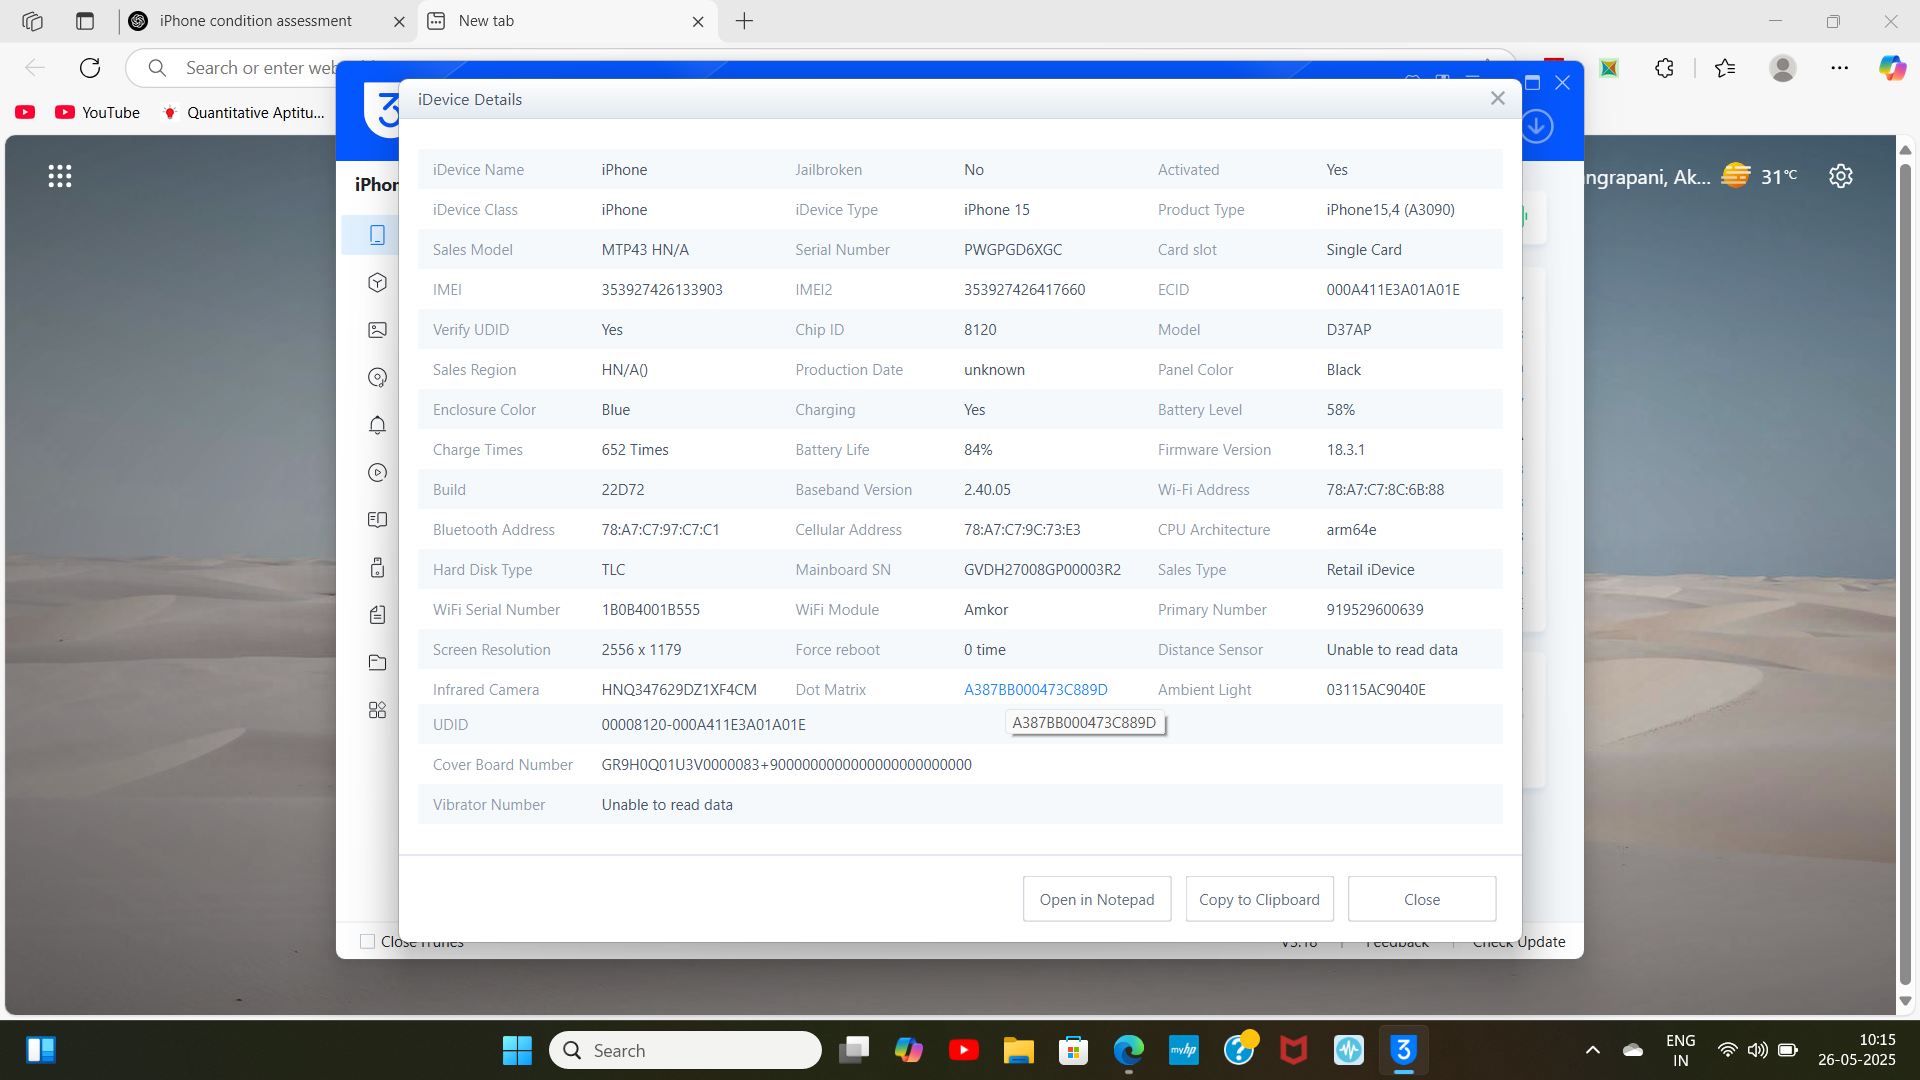
Task: Open the Quantitative Aptitu... bookmark
Action: [243, 112]
